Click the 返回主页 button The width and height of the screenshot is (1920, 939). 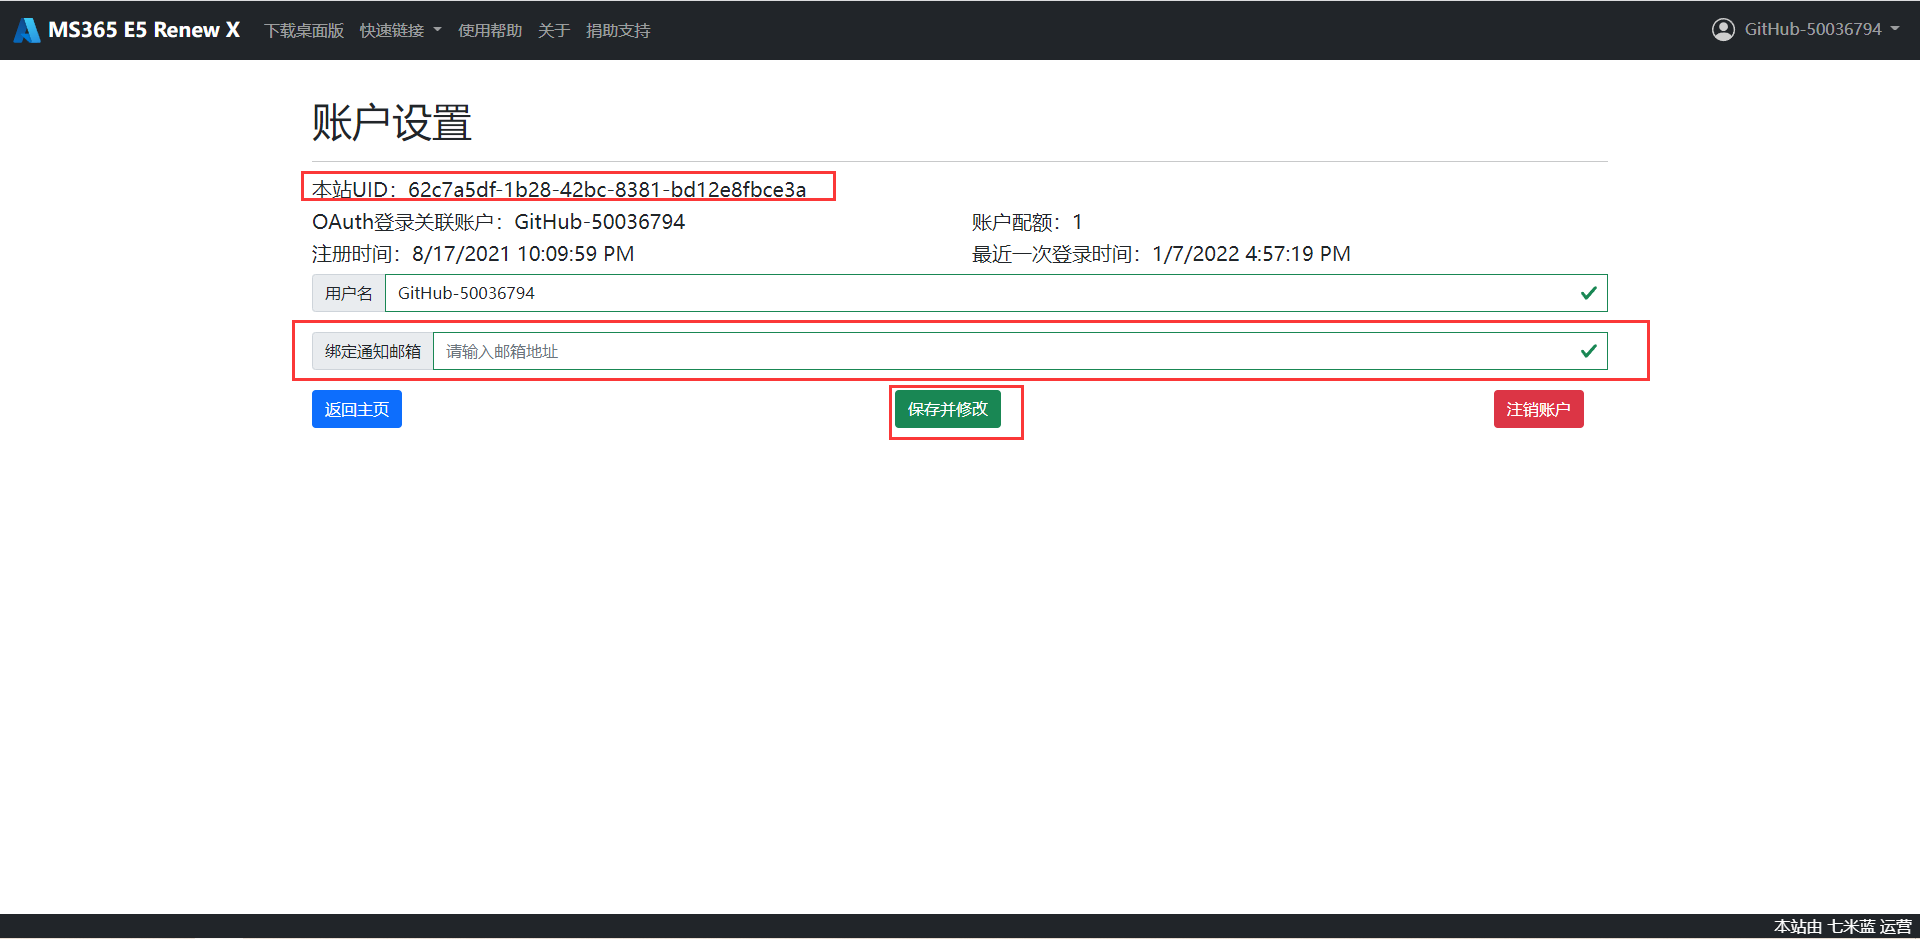[357, 409]
